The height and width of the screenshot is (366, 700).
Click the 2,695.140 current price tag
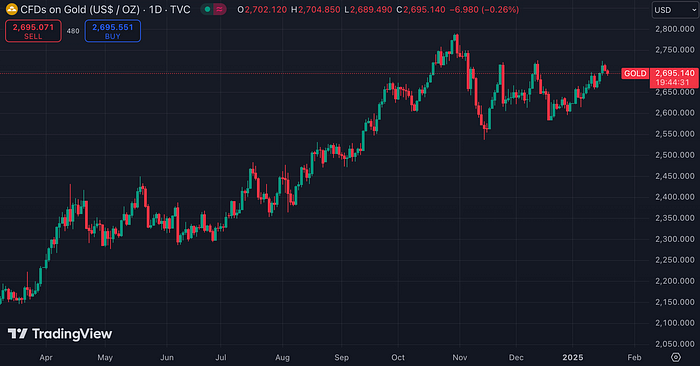pos(675,73)
